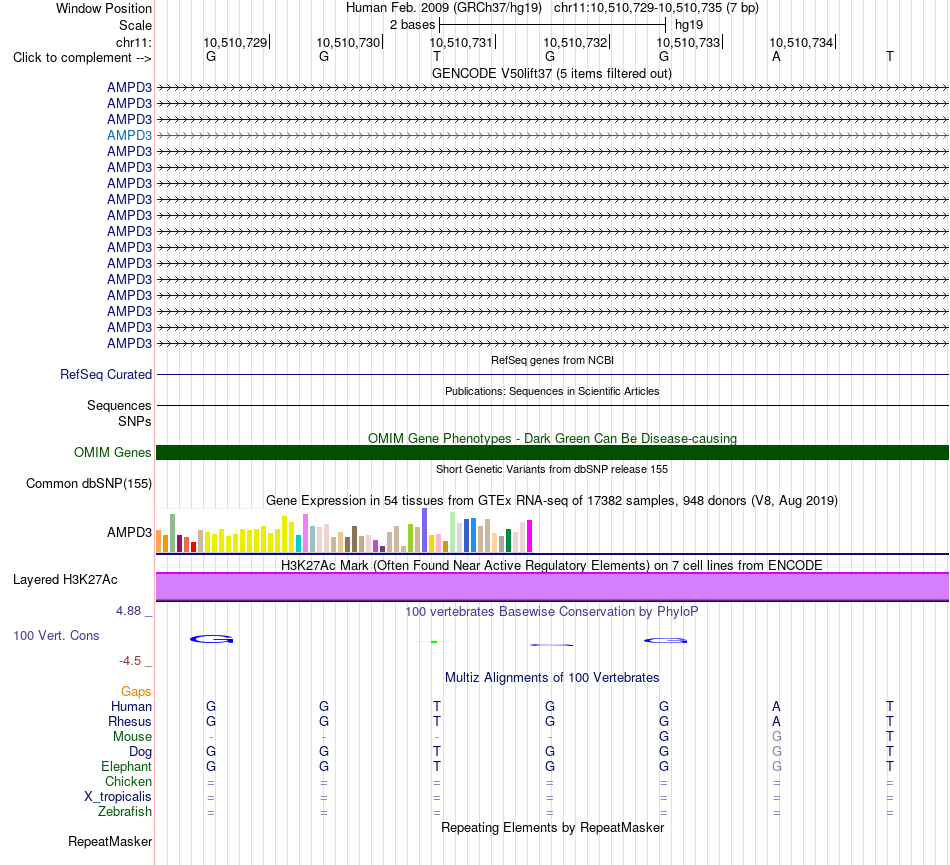Click the GENCODE V50lift37 track title

tap(551, 73)
